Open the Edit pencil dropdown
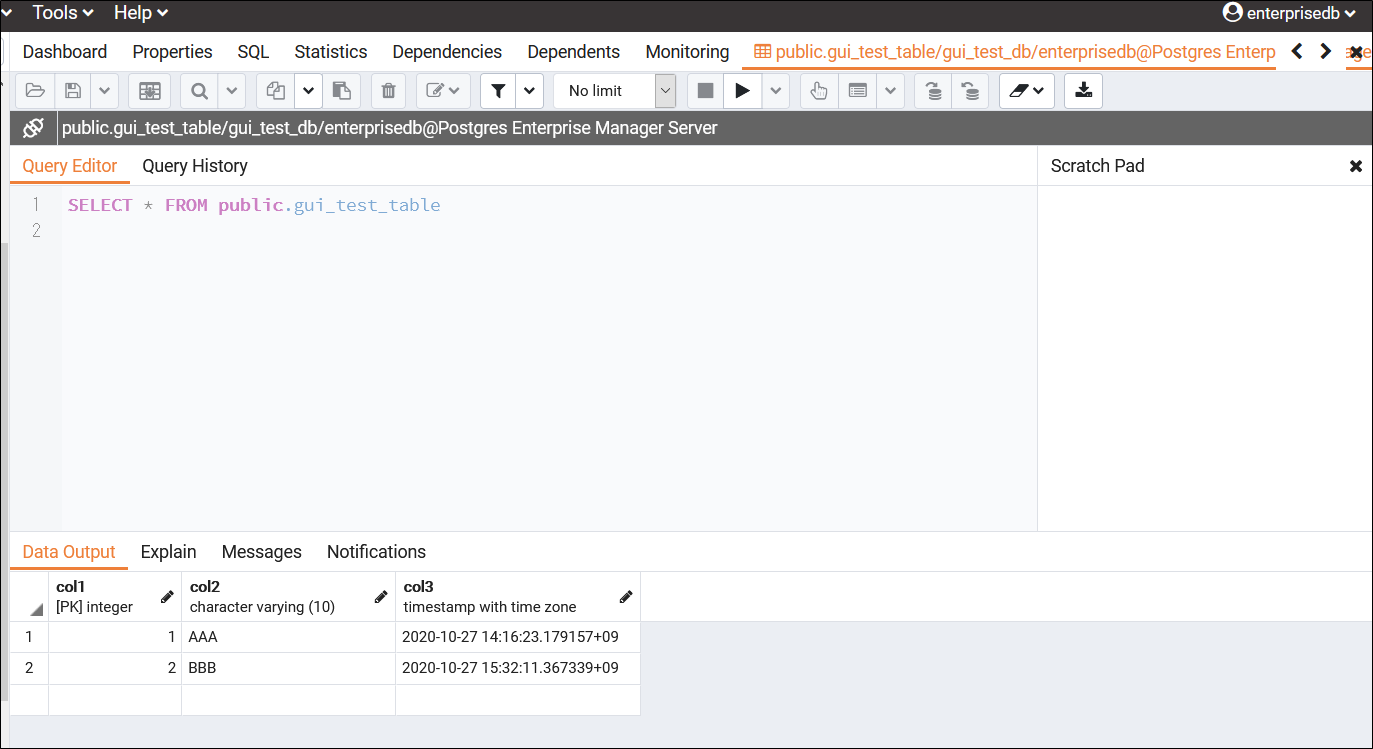 [443, 91]
